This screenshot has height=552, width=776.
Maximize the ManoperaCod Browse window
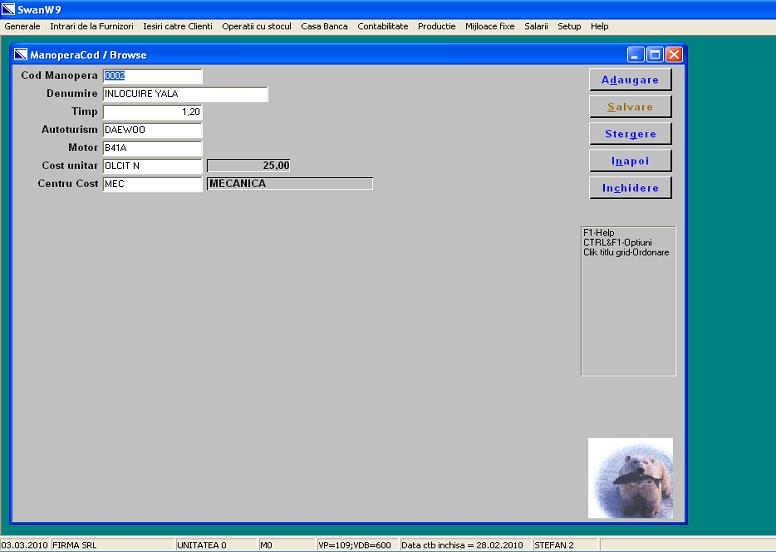(655, 55)
